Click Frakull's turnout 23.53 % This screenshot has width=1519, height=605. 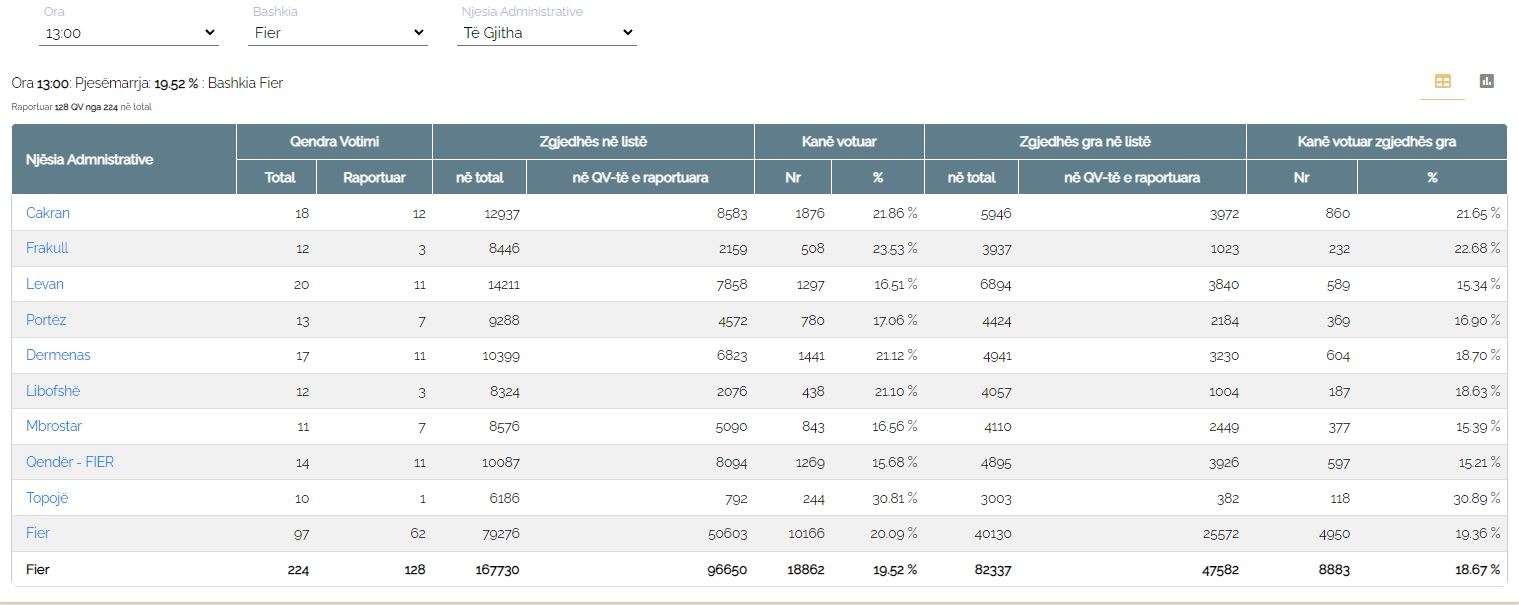895,248
